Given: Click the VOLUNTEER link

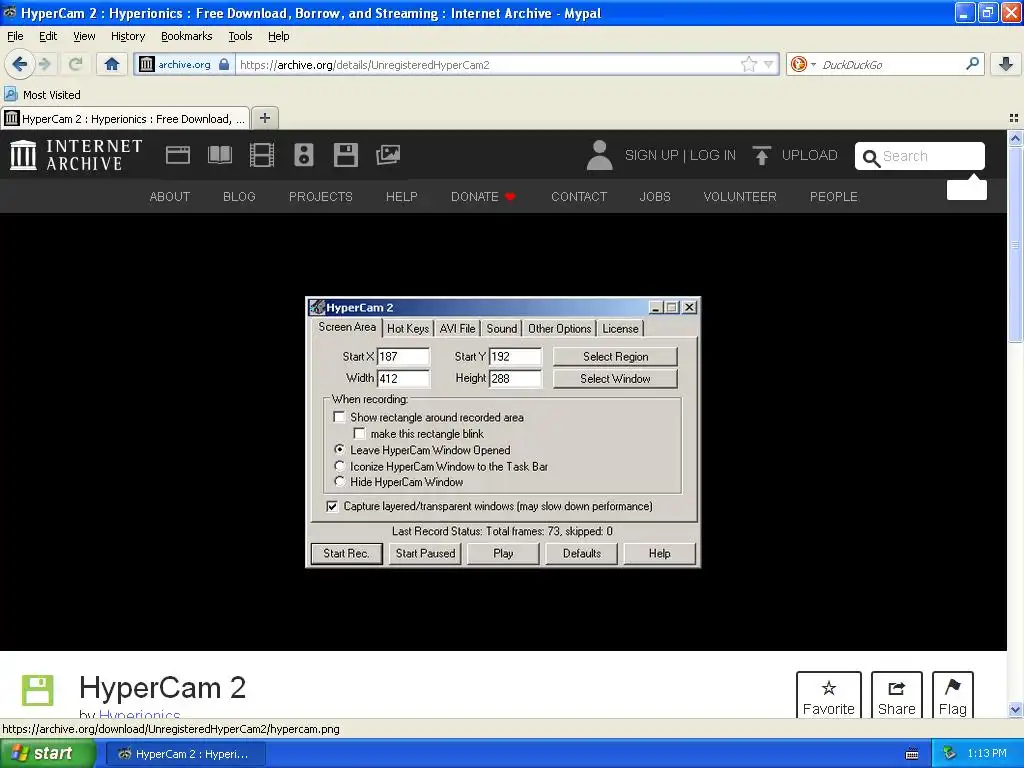Looking at the screenshot, I should [x=740, y=197].
